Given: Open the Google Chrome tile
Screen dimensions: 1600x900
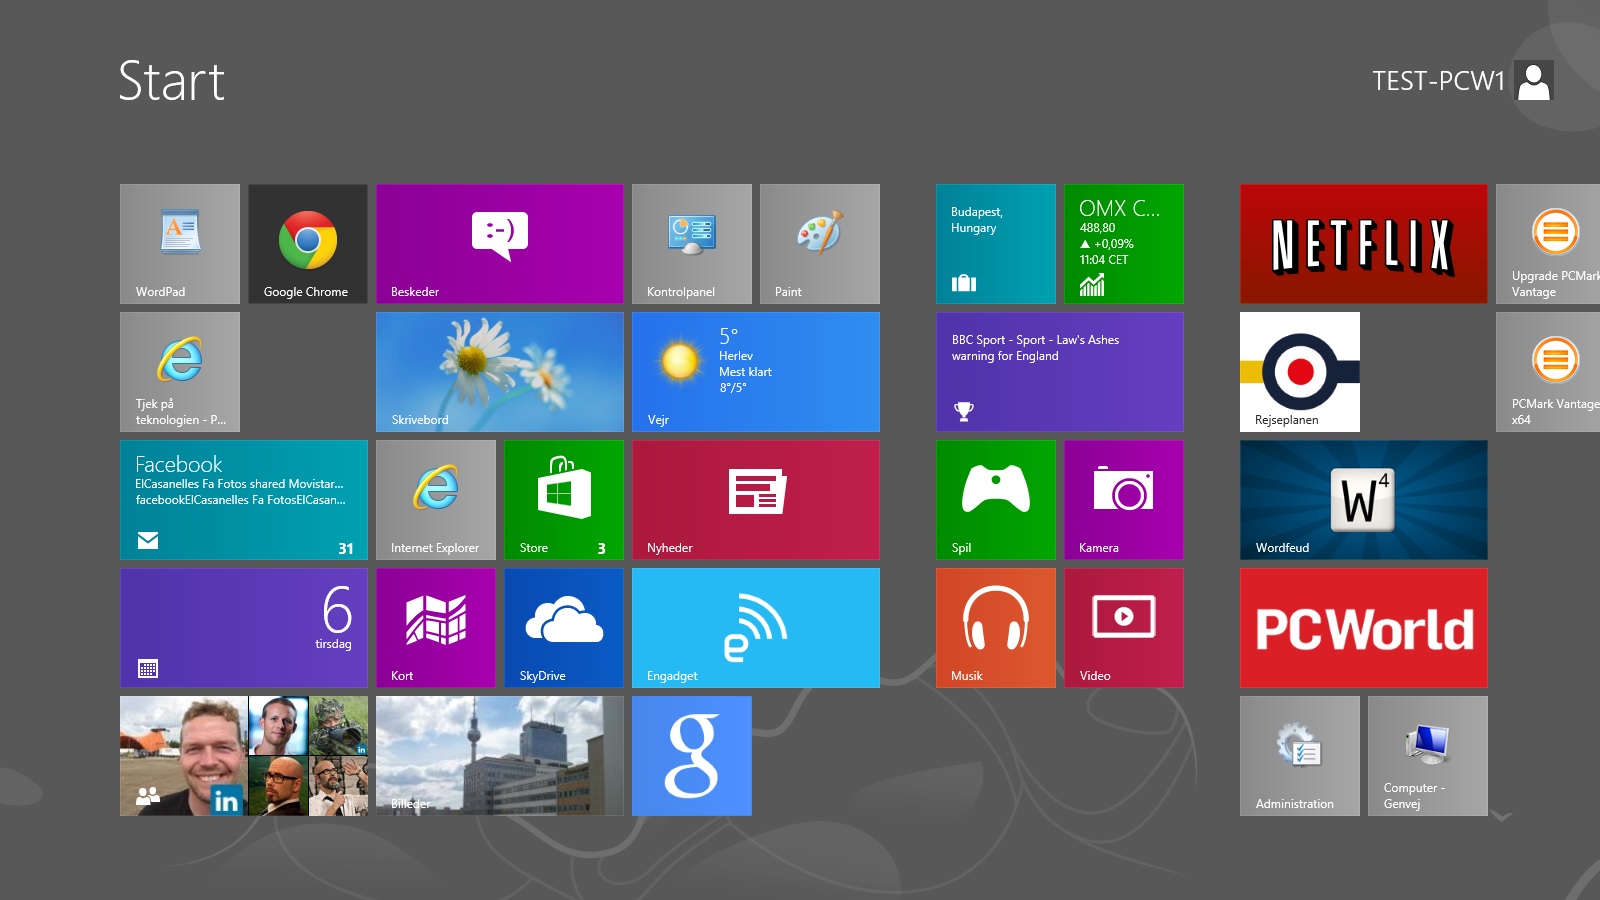Looking at the screenshot, I should coord(307,243).
